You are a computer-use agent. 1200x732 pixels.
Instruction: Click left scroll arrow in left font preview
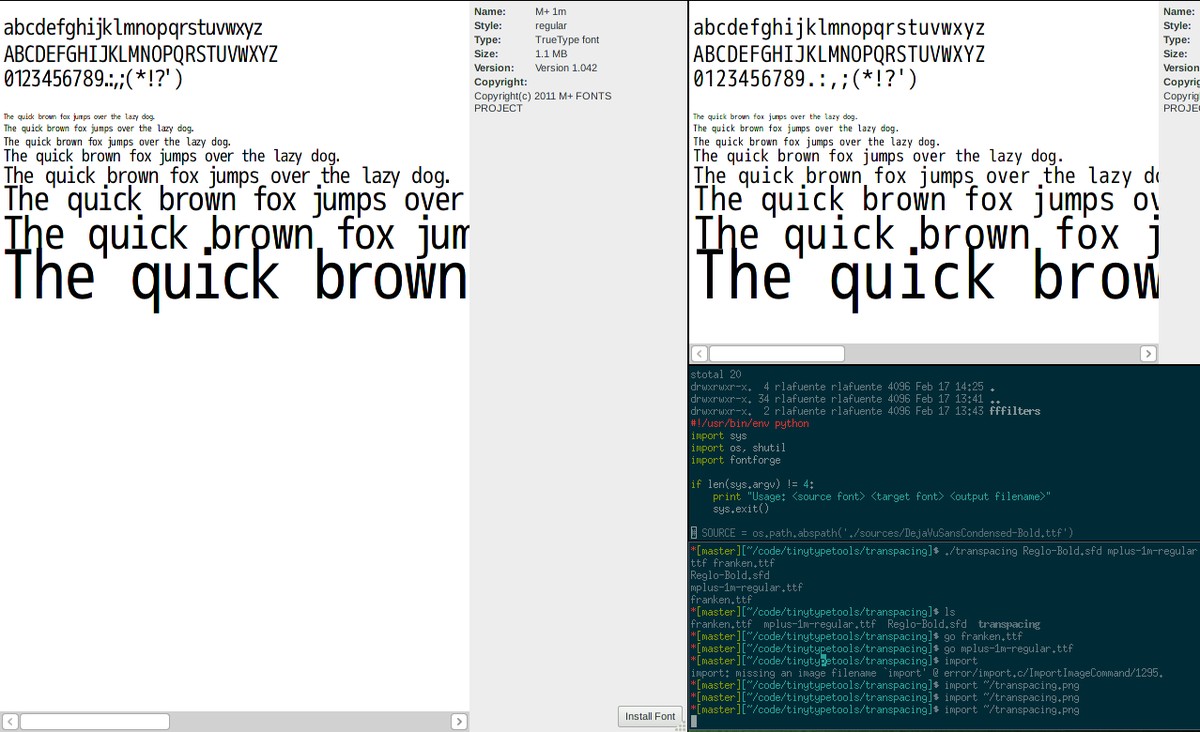(x=10, y=721)
